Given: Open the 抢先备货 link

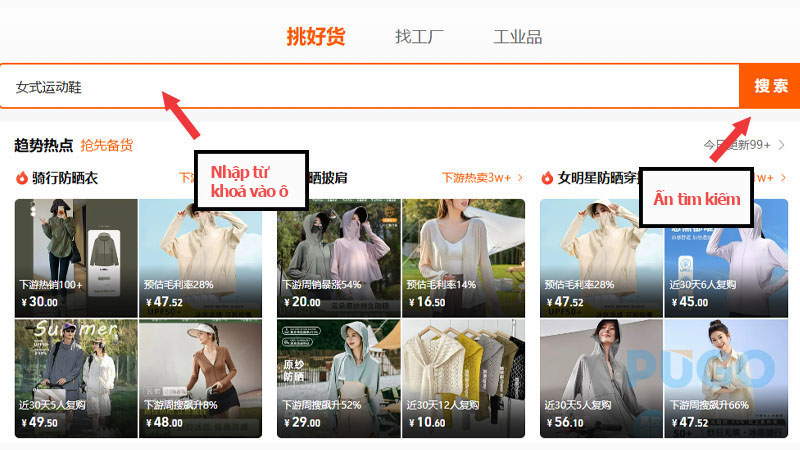Looking at the screenshot, I should (107, 145).
